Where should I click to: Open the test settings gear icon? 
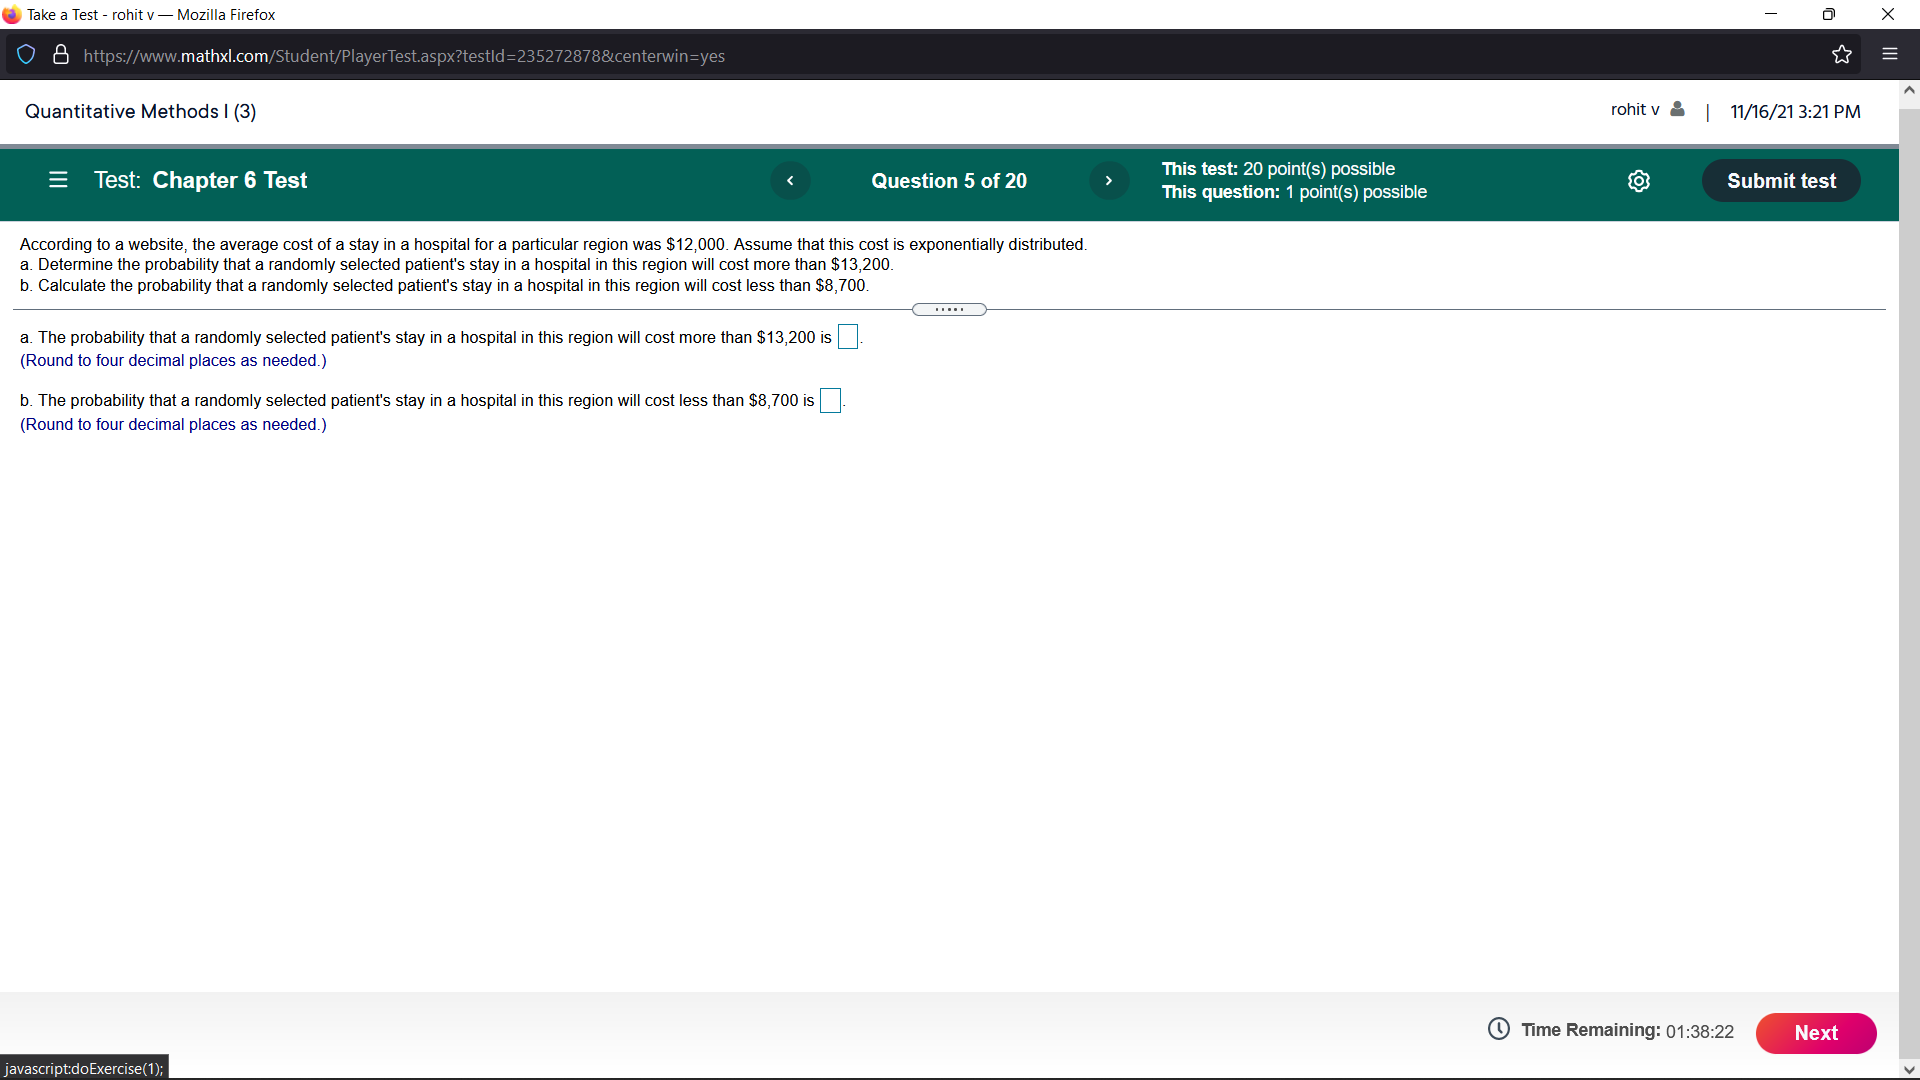pyautogui.click(x=1639, y=181)
